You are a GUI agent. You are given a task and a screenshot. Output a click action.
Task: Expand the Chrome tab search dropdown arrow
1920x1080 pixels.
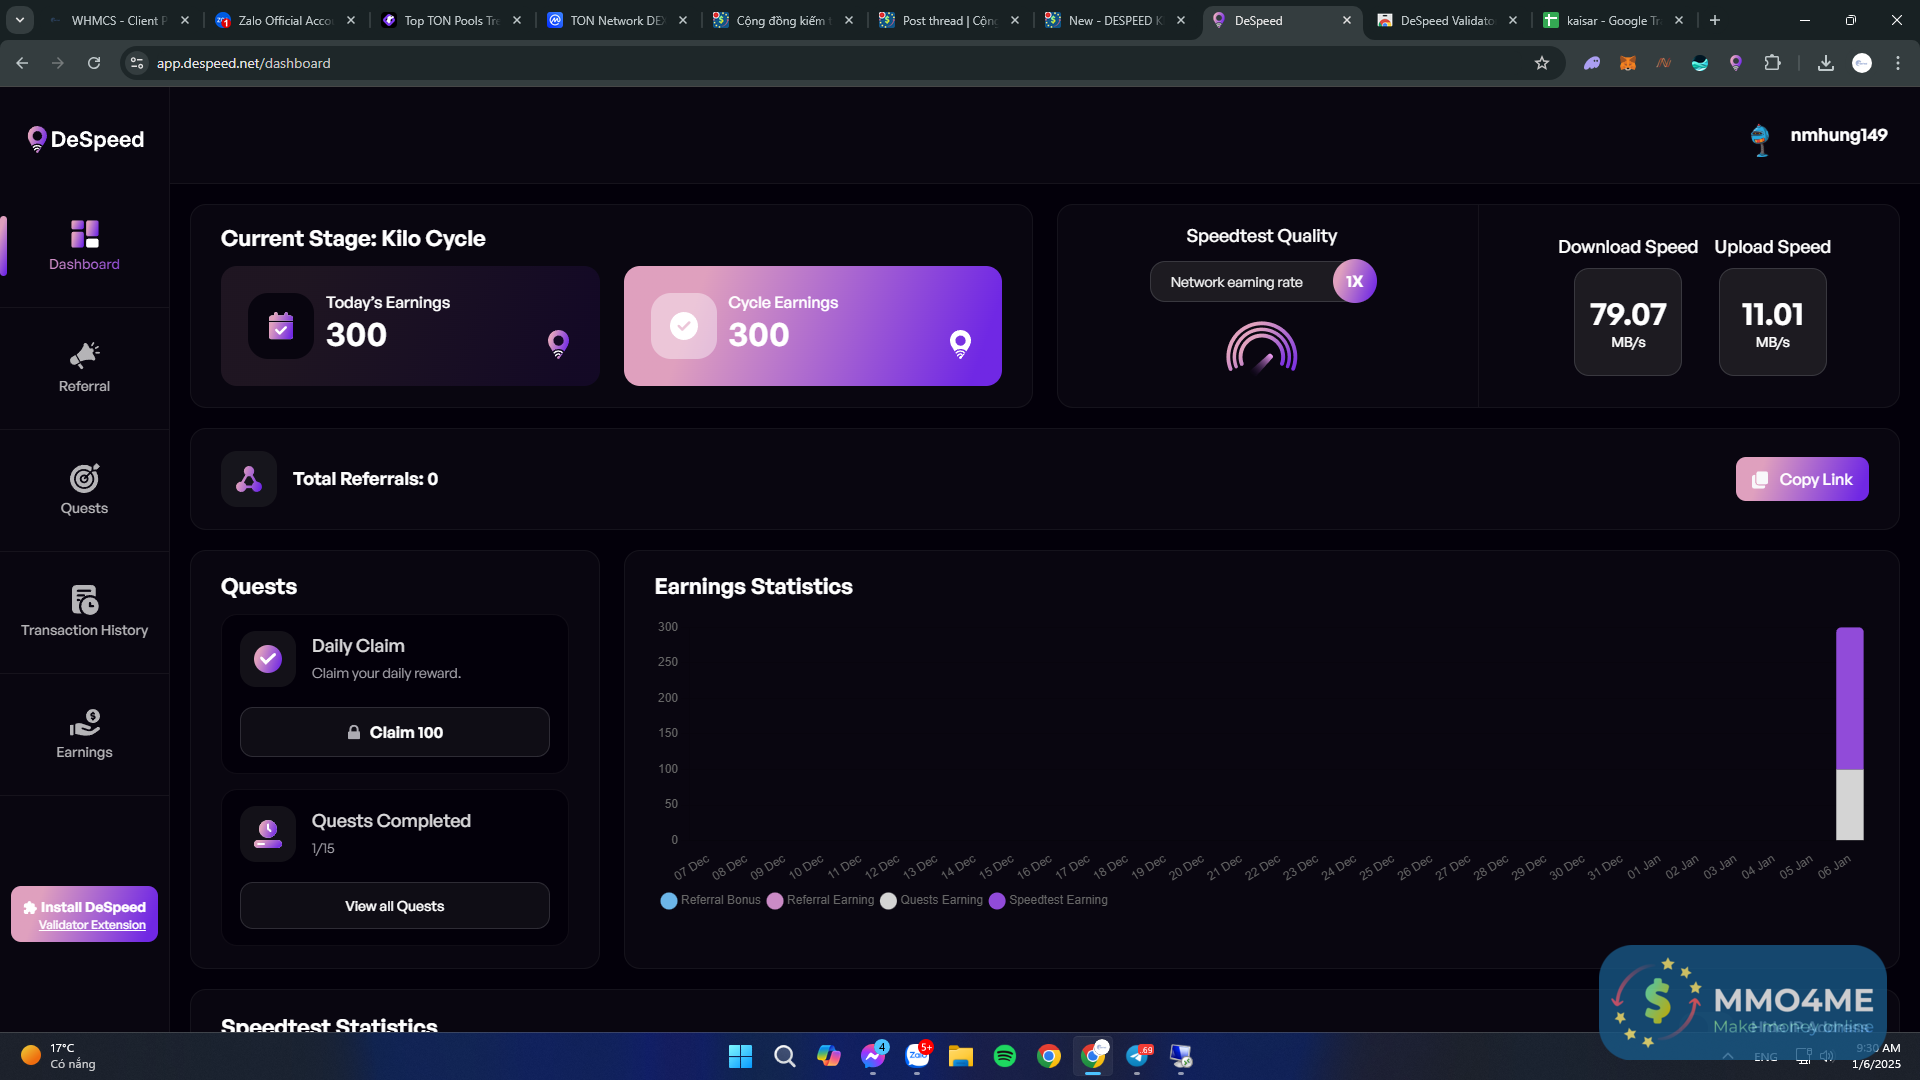pos(20,20)
